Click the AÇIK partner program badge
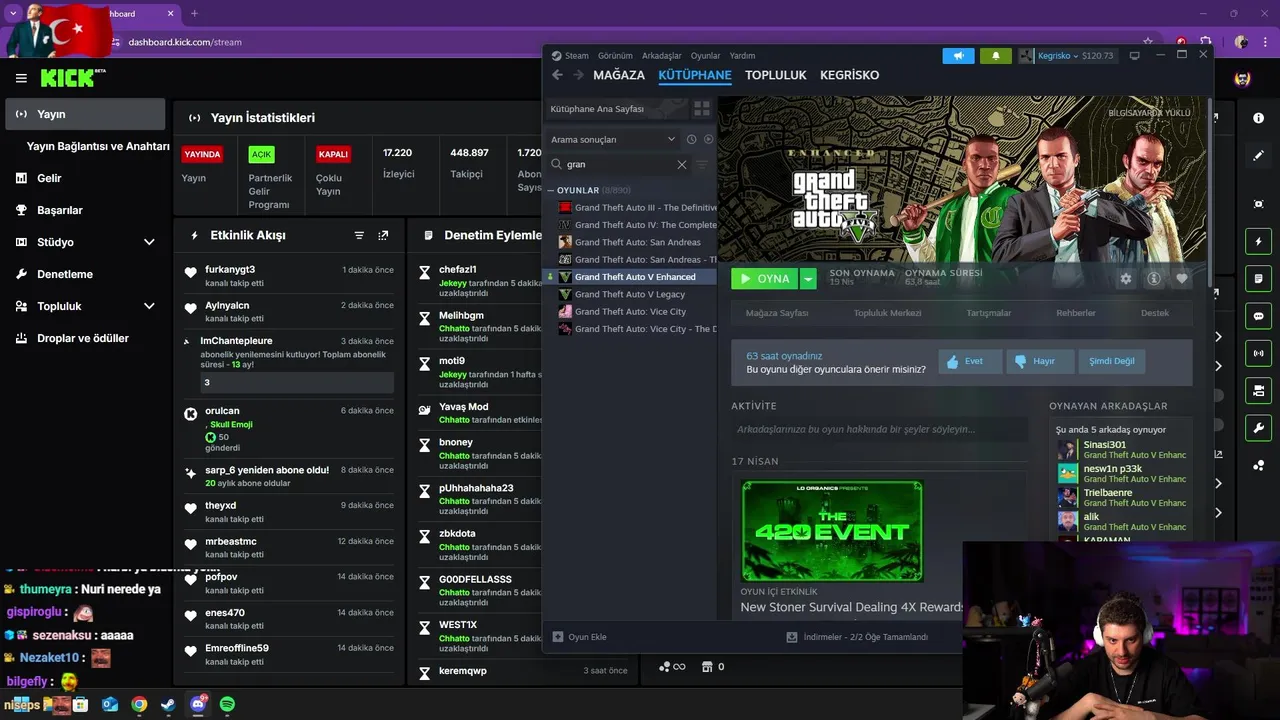1280x720 pixels. tap(261, 154)
